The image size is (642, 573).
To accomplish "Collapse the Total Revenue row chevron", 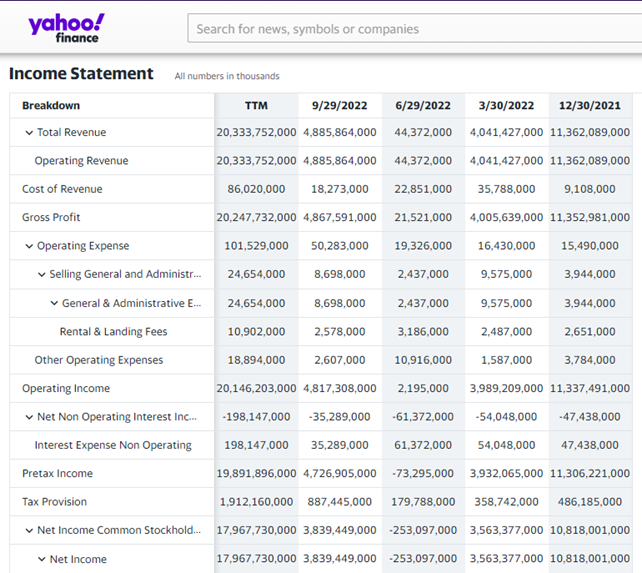I will tap(29, 133).
